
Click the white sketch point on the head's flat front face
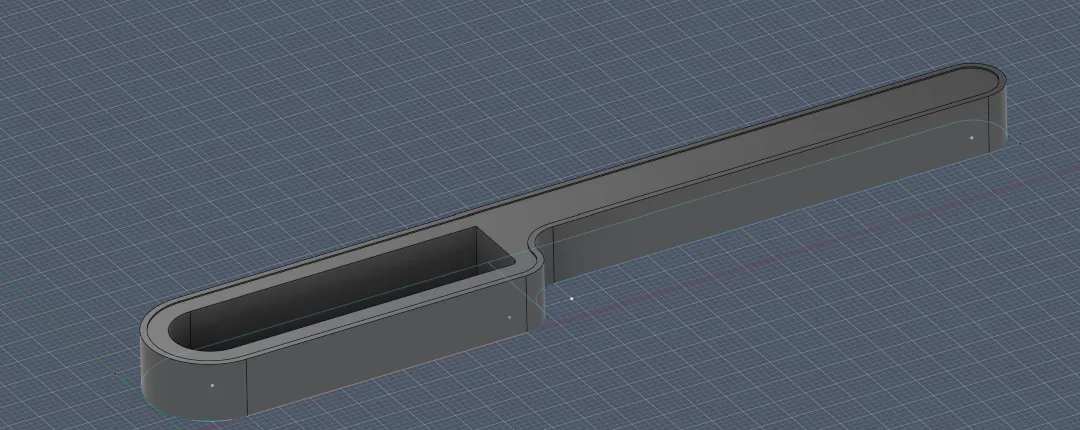(509, 318)
